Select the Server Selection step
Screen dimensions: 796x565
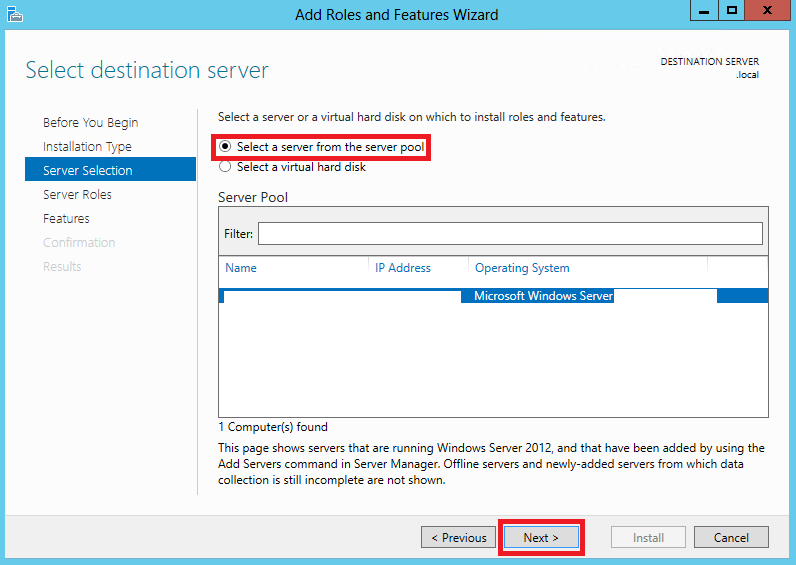[x=110, y=170]
